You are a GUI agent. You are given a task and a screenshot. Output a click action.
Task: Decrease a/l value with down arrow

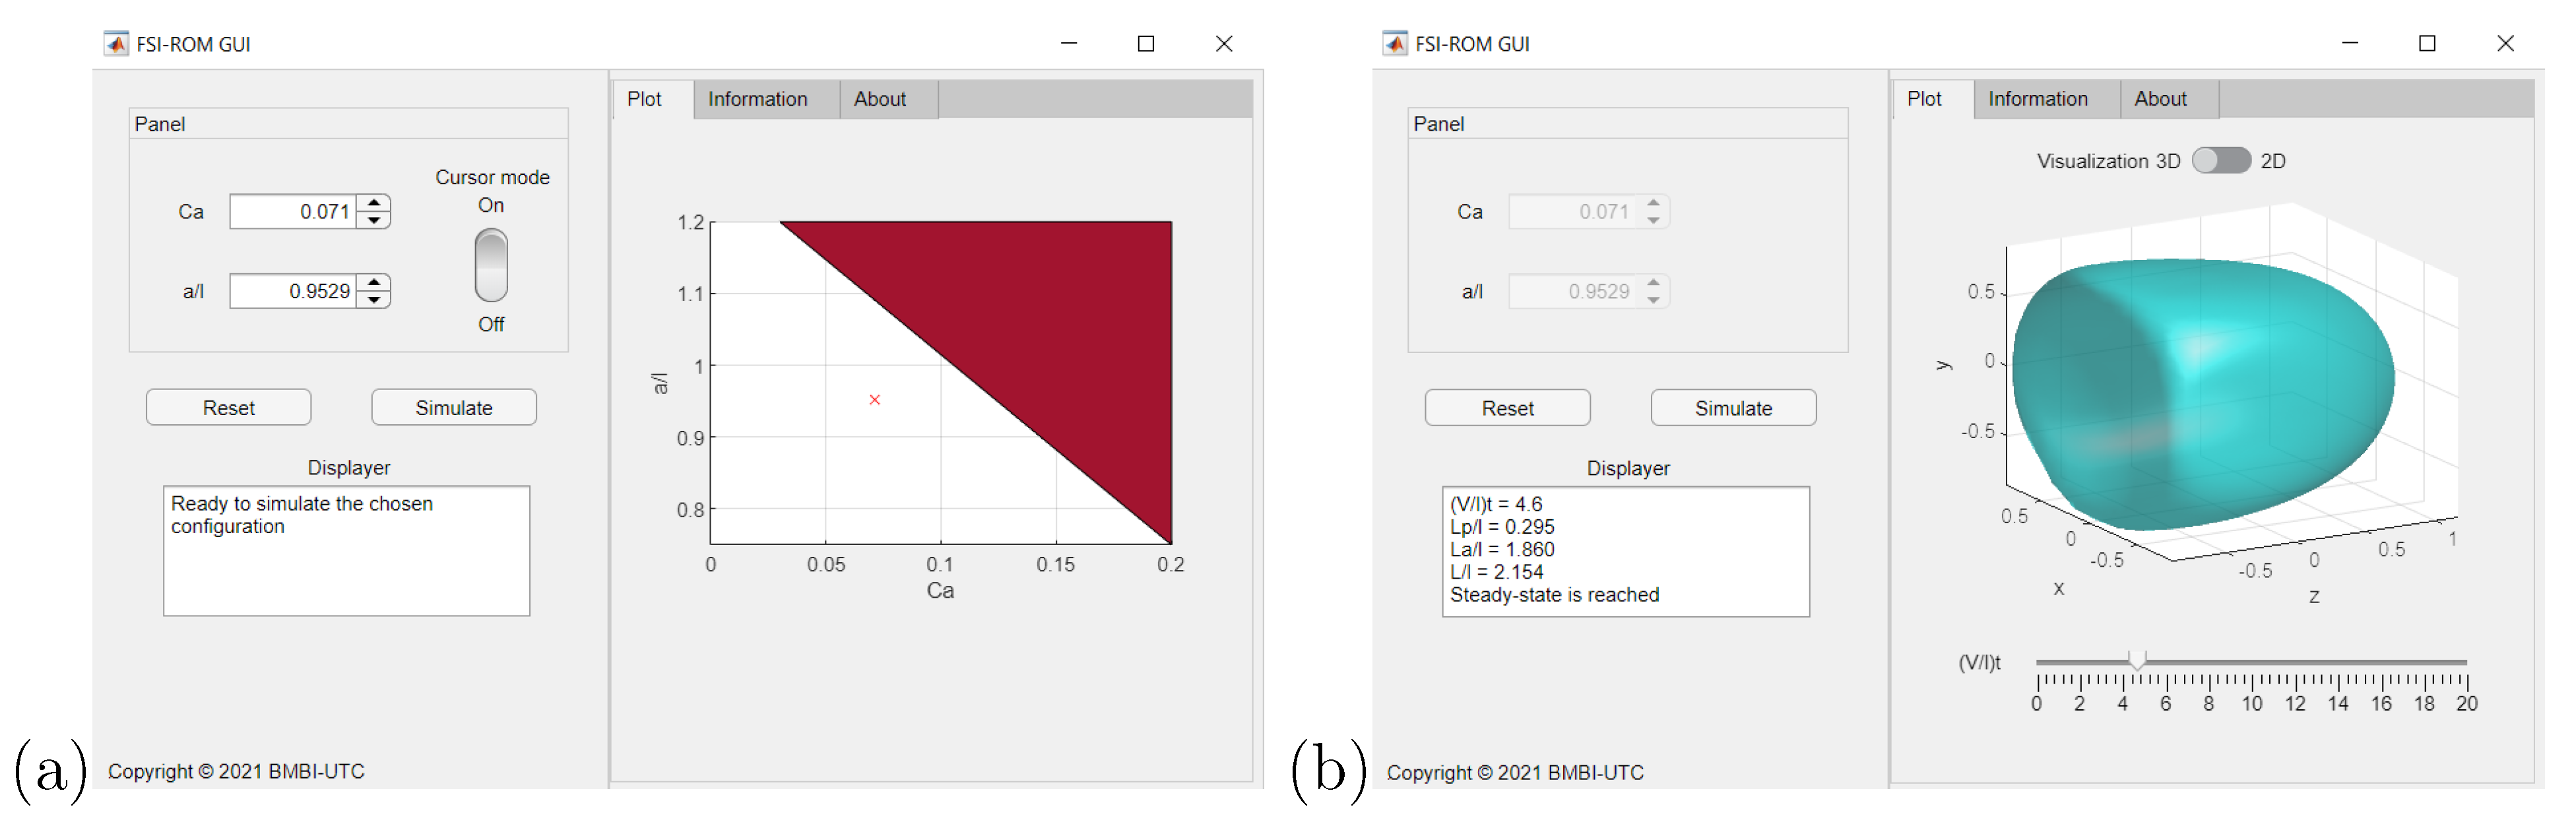[x=374, y=300]
